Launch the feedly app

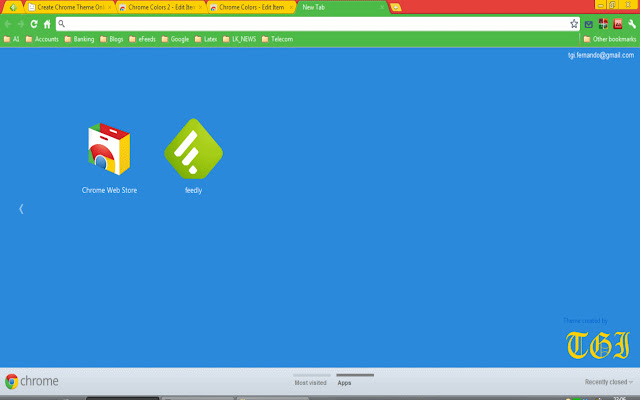(x=193, y=149)
